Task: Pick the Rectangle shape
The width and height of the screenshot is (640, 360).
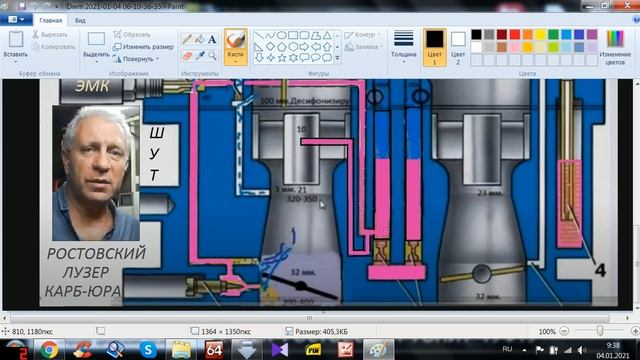Action: (x=293, y=36)
